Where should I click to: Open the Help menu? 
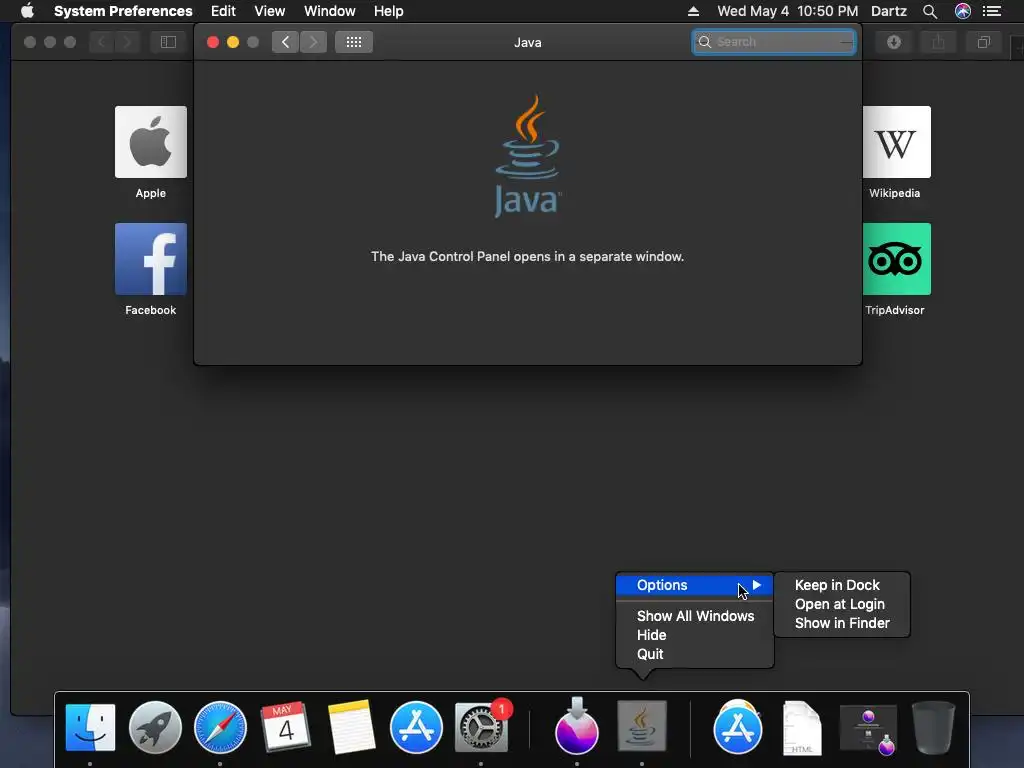[x=389, y=11]
